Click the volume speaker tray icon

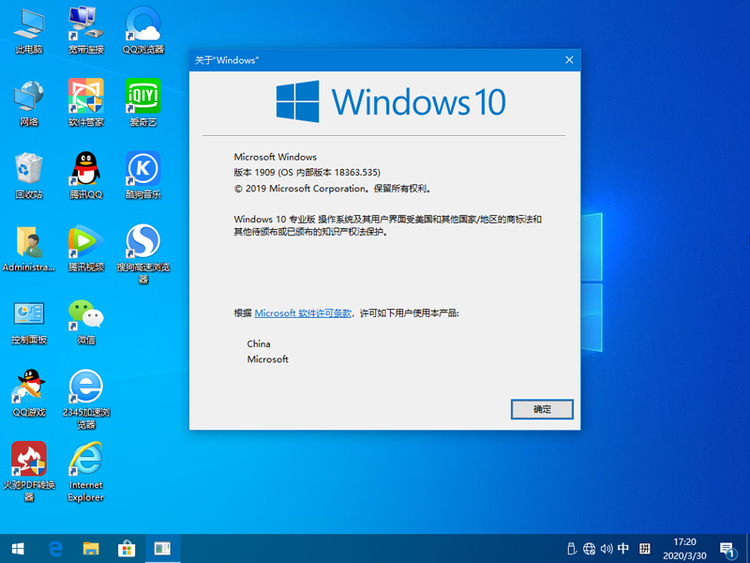tap(607, 548)
